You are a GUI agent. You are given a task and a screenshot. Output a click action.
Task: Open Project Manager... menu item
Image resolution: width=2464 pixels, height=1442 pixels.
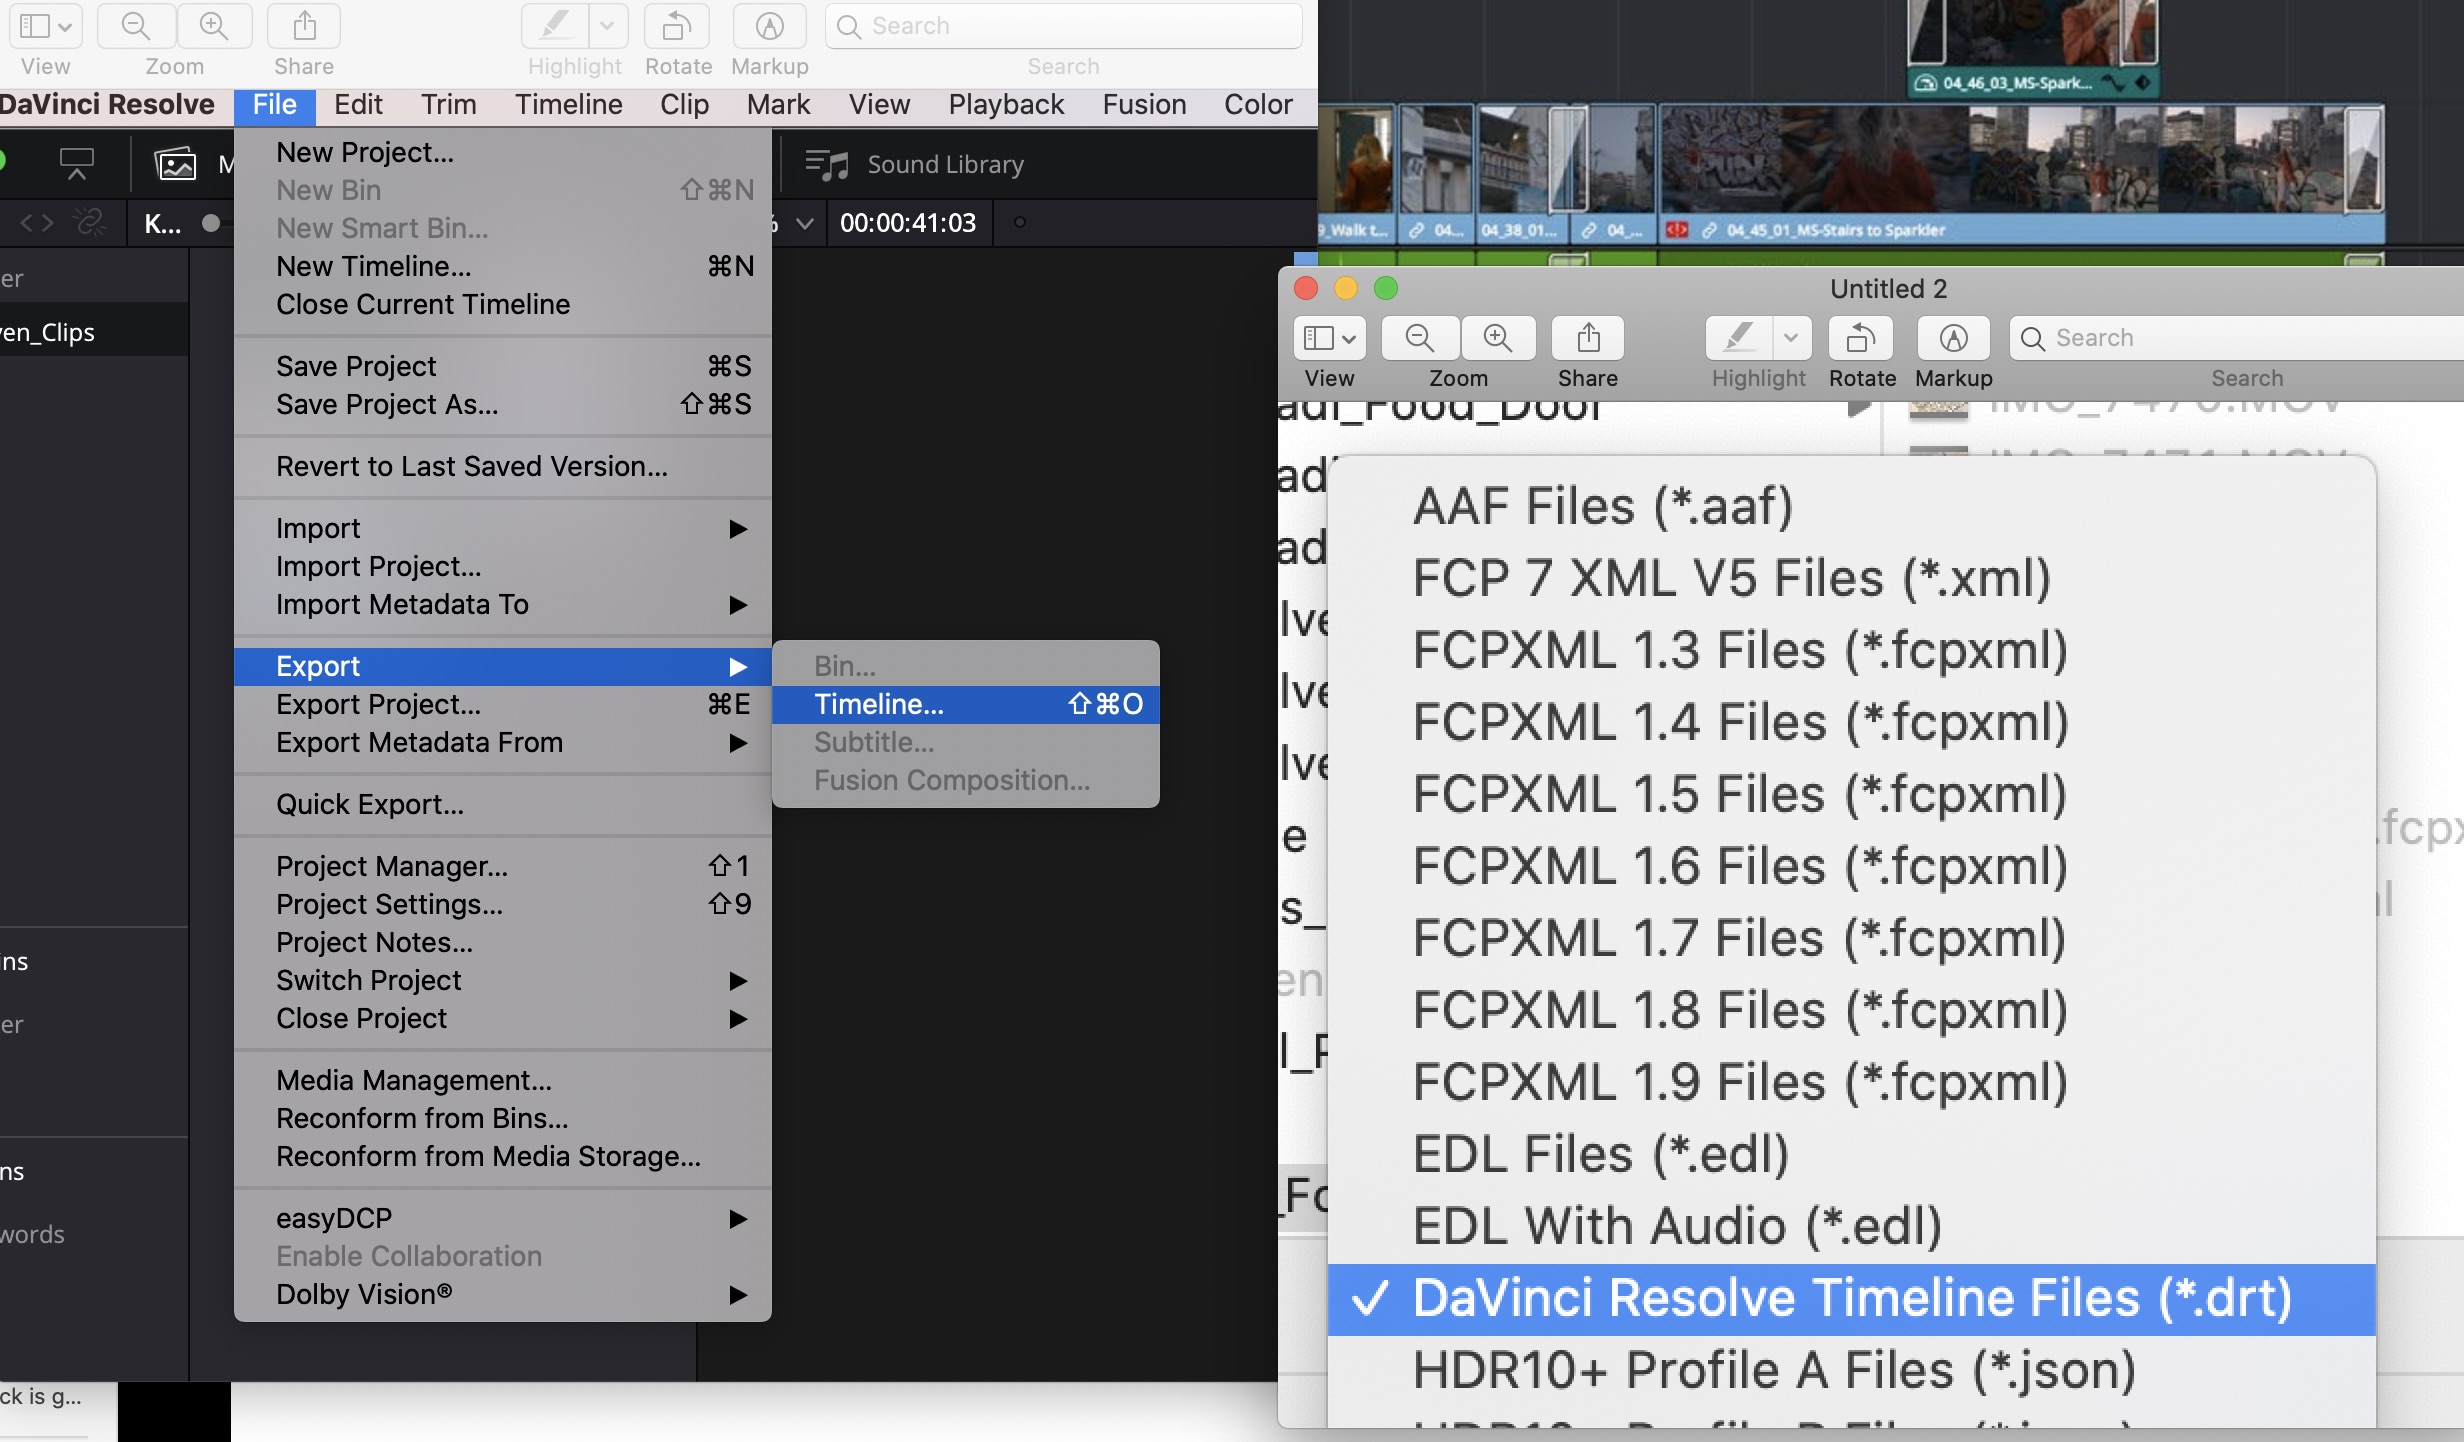(503, 866)
